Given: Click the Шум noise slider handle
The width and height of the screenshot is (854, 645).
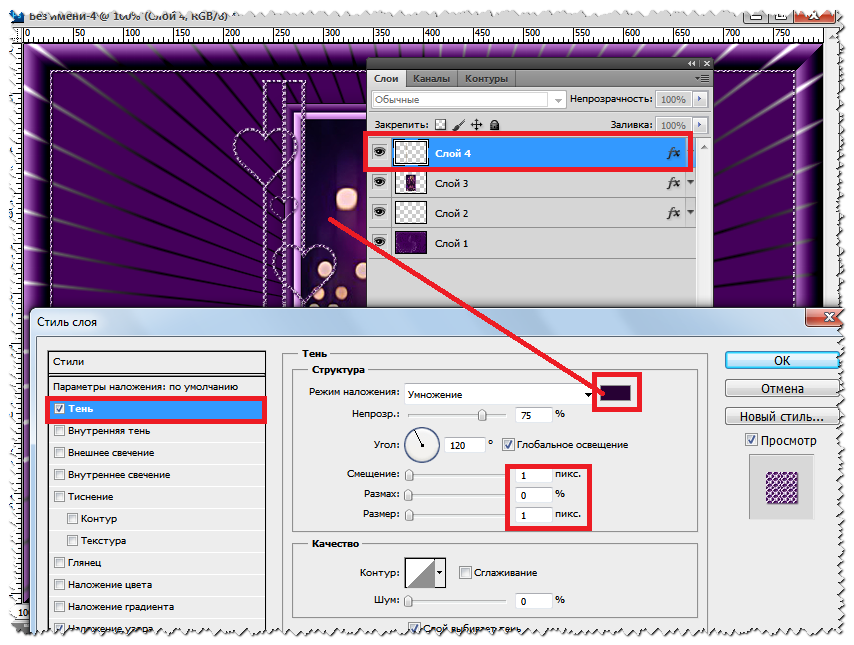Looking at the screenshot, I should pyautogui.click(x=408, y=601).
